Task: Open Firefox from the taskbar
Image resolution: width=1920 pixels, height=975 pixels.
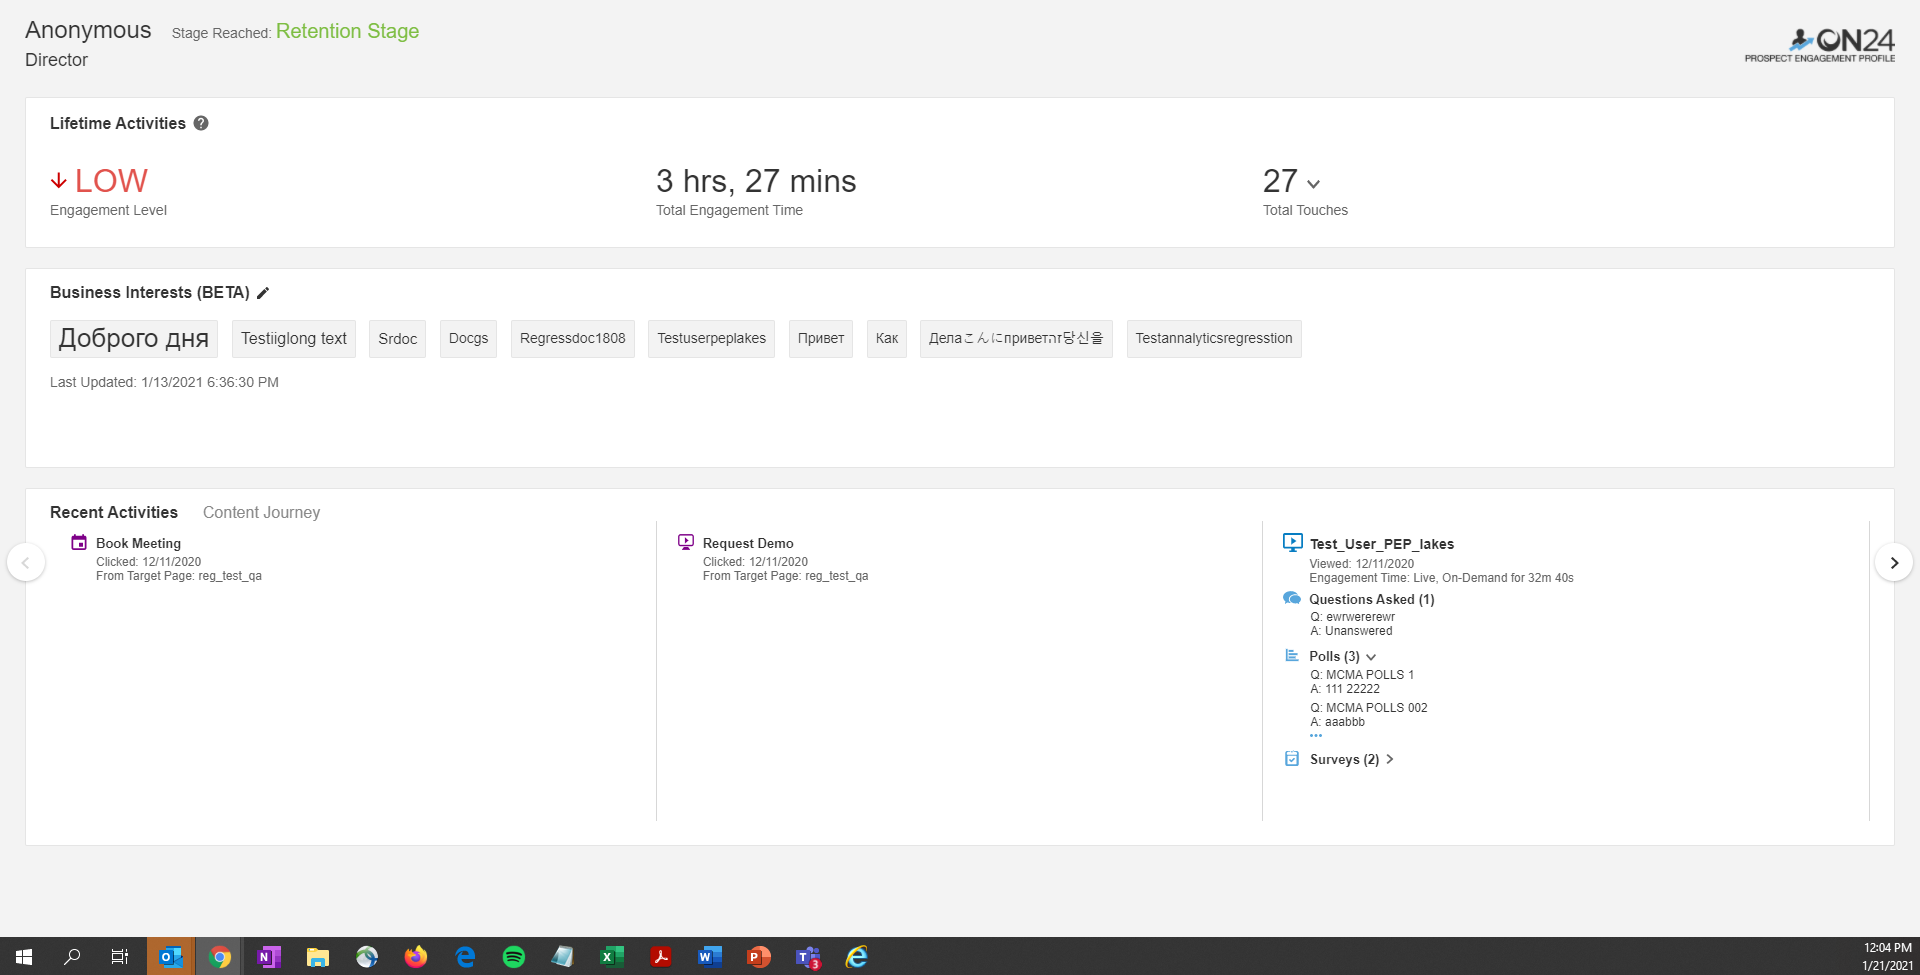Action: [416, 957]
